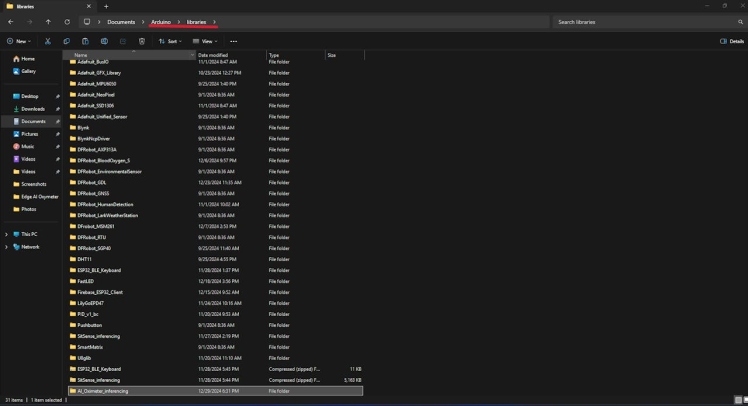
Task: Click Arduino in the breadcrumb path
Action: point(160,21)
